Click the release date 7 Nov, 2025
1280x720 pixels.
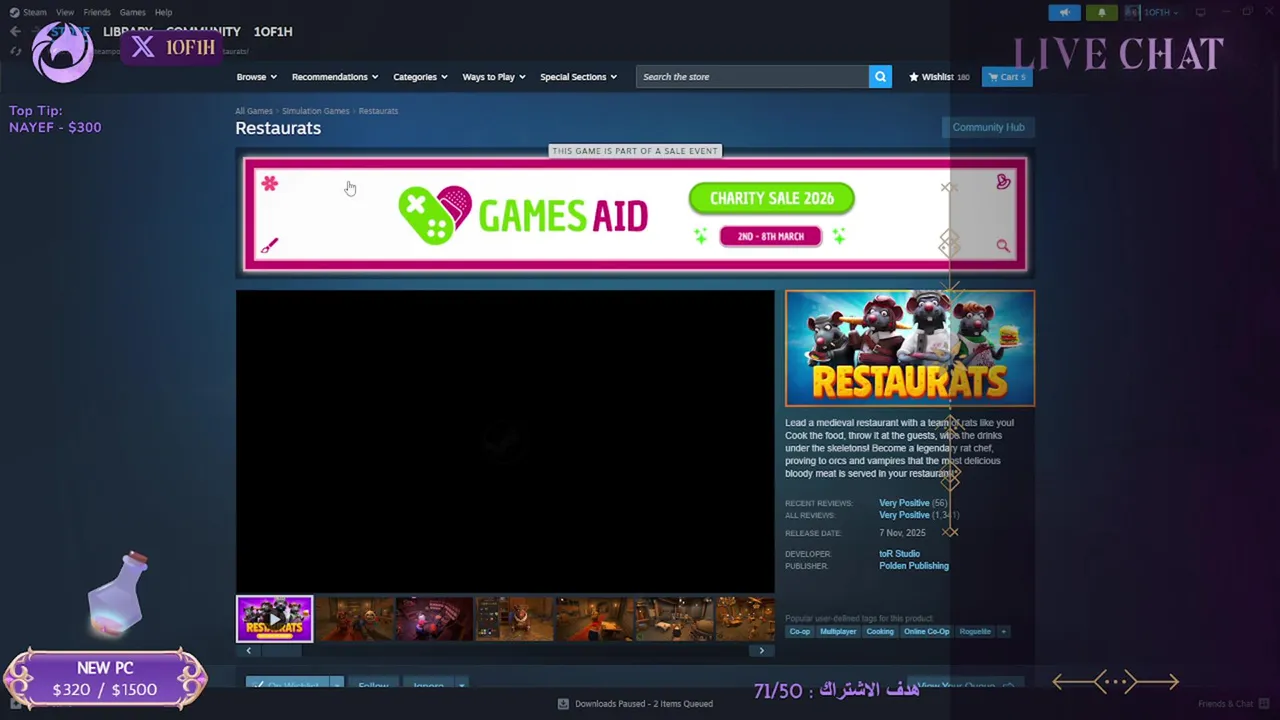tap(902, 533)
